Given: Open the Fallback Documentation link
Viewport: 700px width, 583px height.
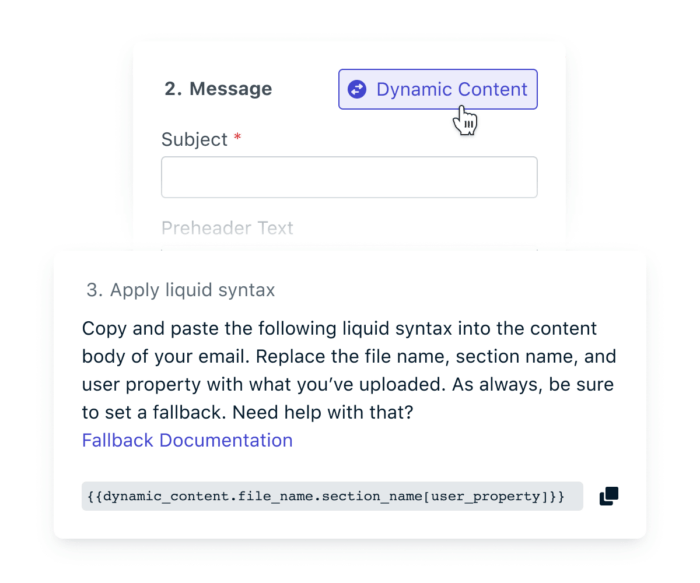Looking at the screenshot, I should 187,440.
